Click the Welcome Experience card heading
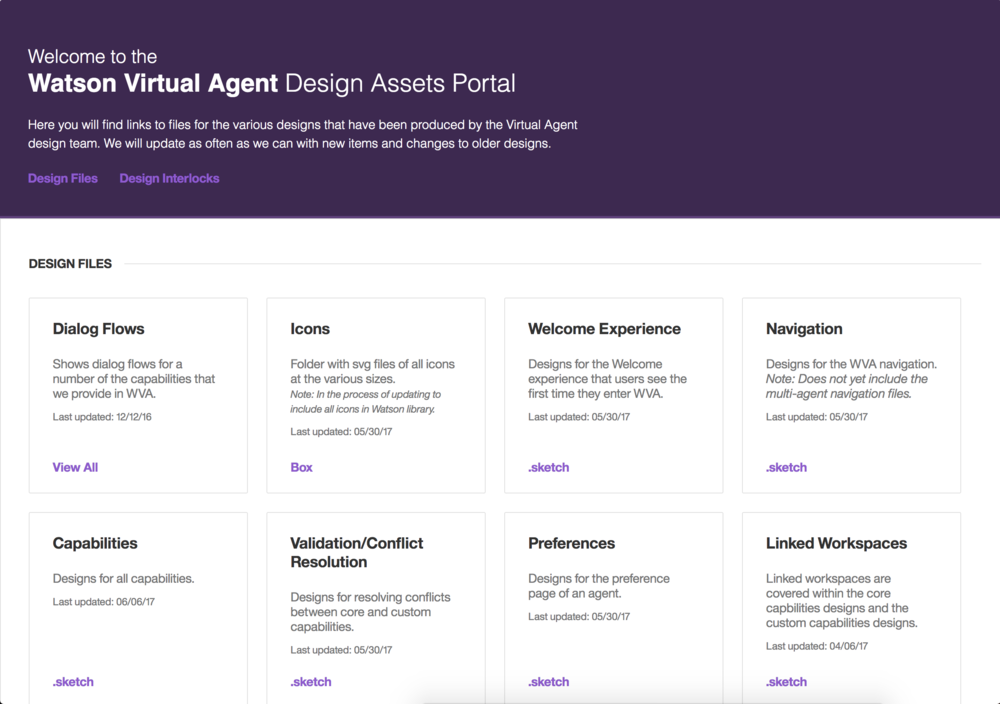The height and width of the screenshot is (704, 1000). click(x=604, y=329)
